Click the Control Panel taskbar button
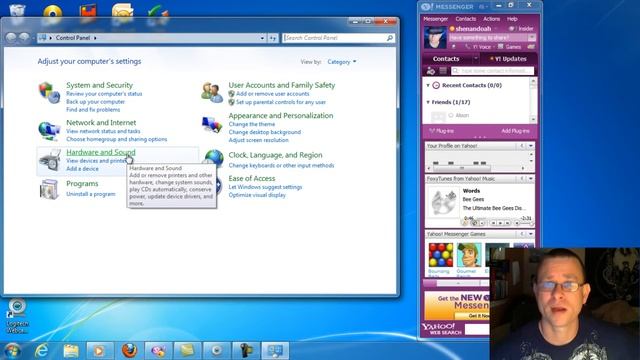The width and height of the screenshot is (640, 360). pos(275,351)
